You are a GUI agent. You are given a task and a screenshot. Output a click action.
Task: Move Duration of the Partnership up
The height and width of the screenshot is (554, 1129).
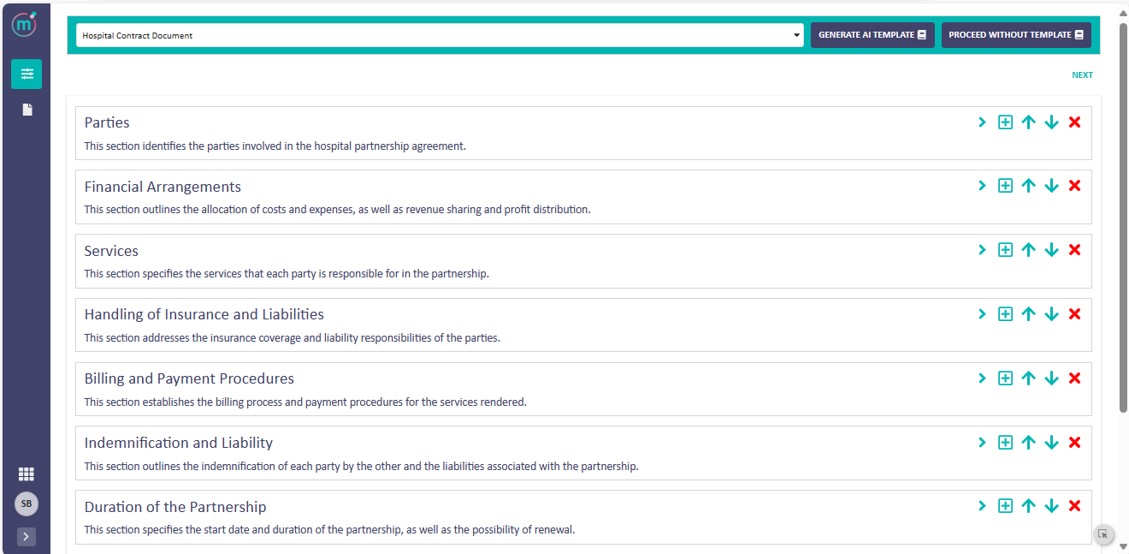tap(1028, 506)
